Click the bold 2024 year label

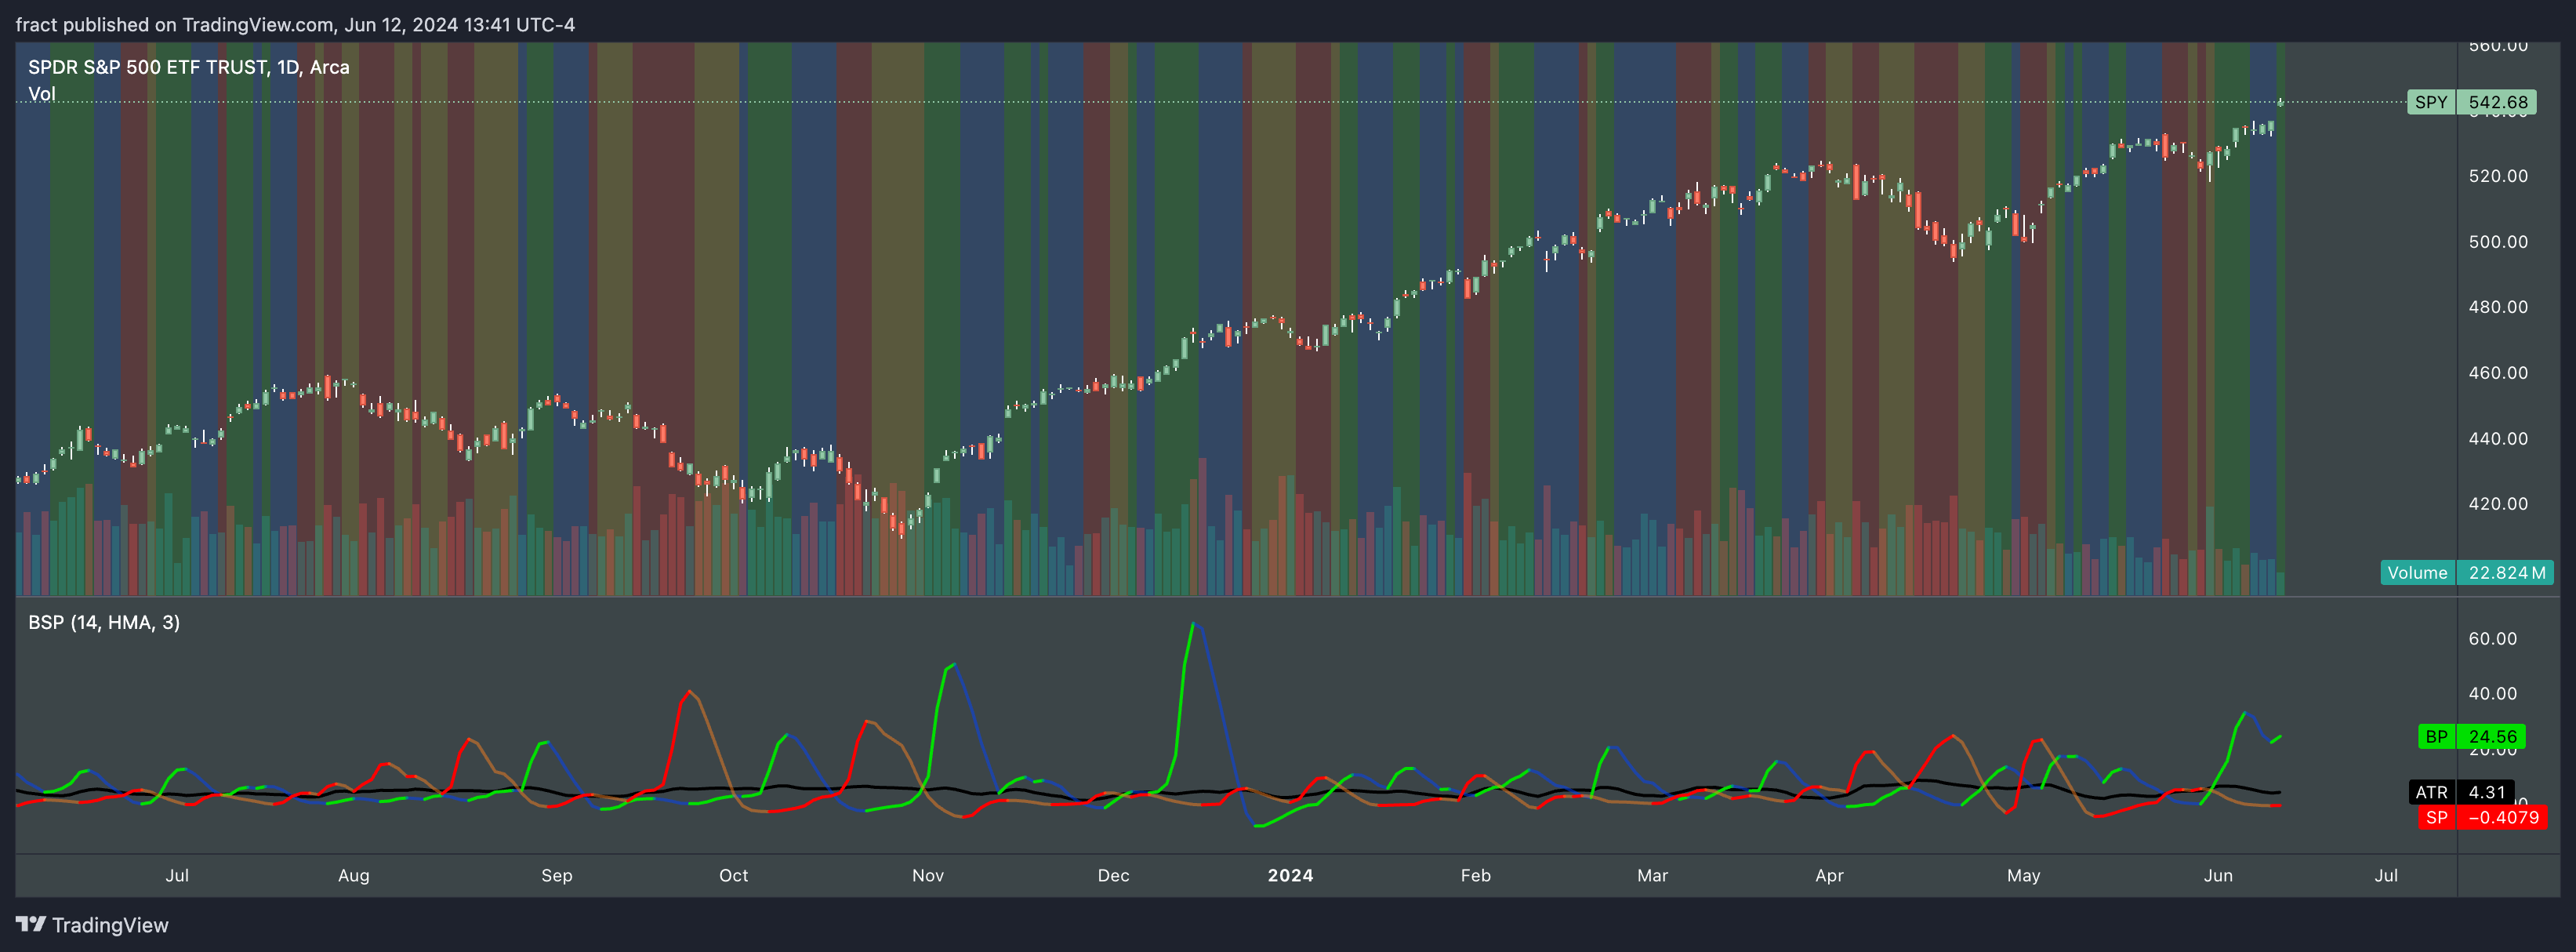point(1290,876)
